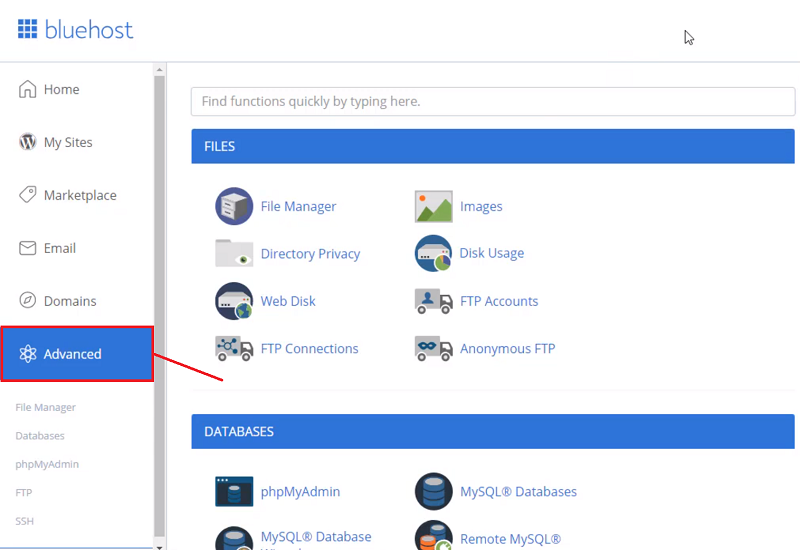Open Email from the sidebar menu

pyautogui.click(x=59, y=249)
